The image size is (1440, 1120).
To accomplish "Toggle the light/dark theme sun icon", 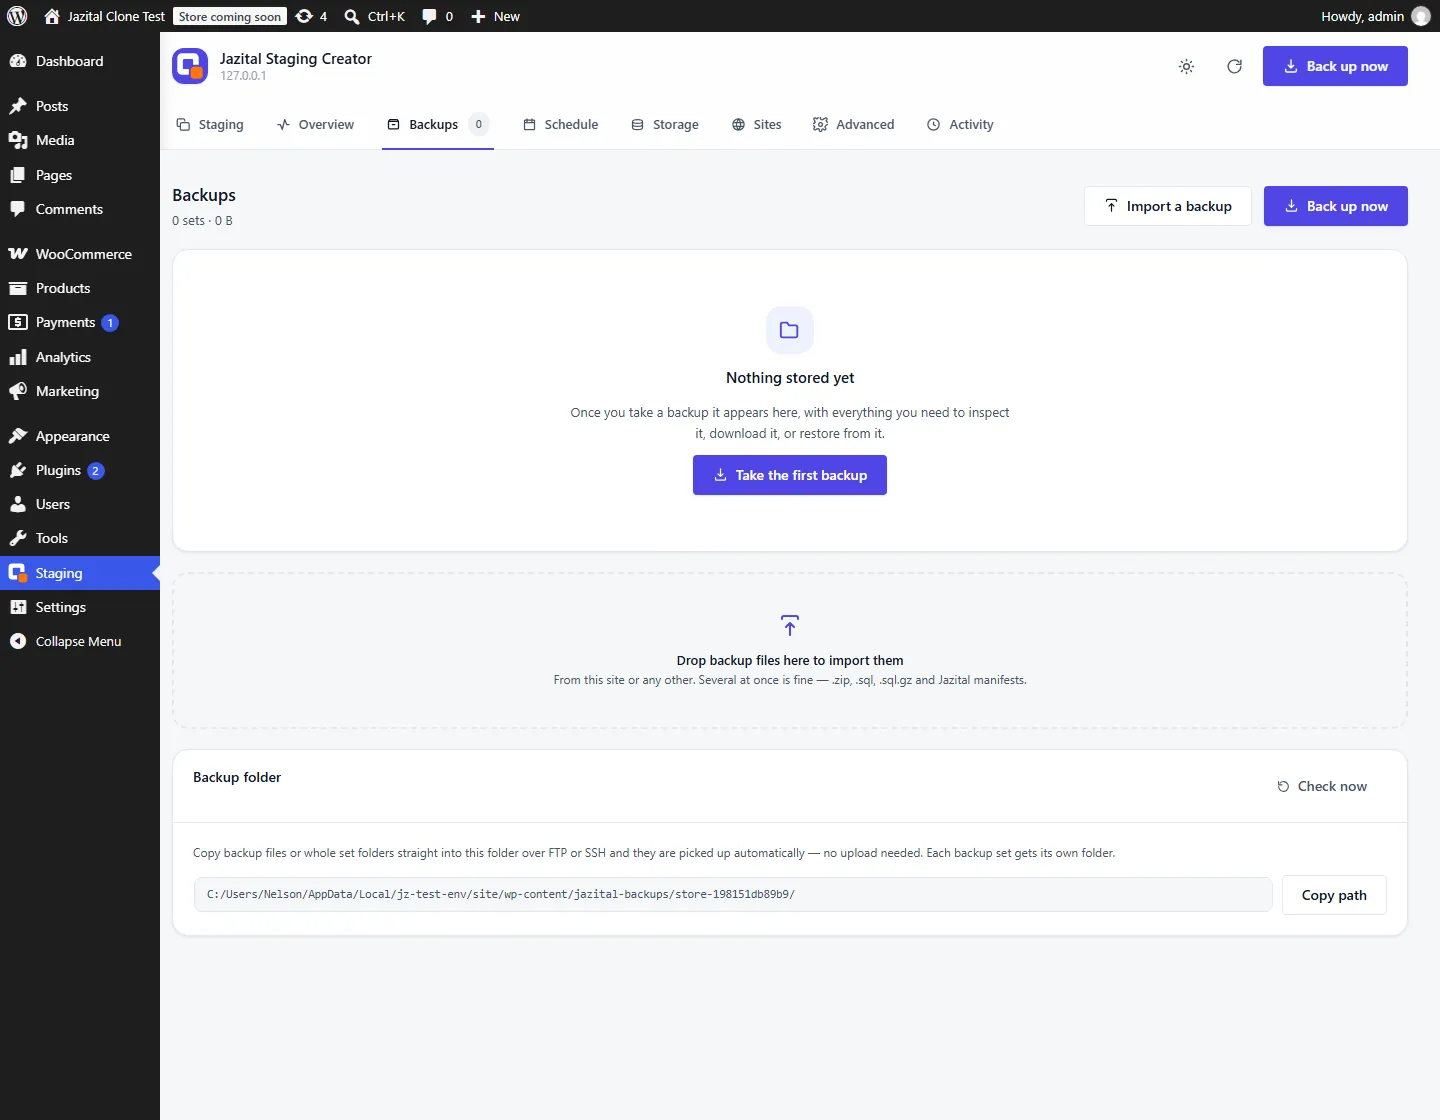I will coord(1186,66).
